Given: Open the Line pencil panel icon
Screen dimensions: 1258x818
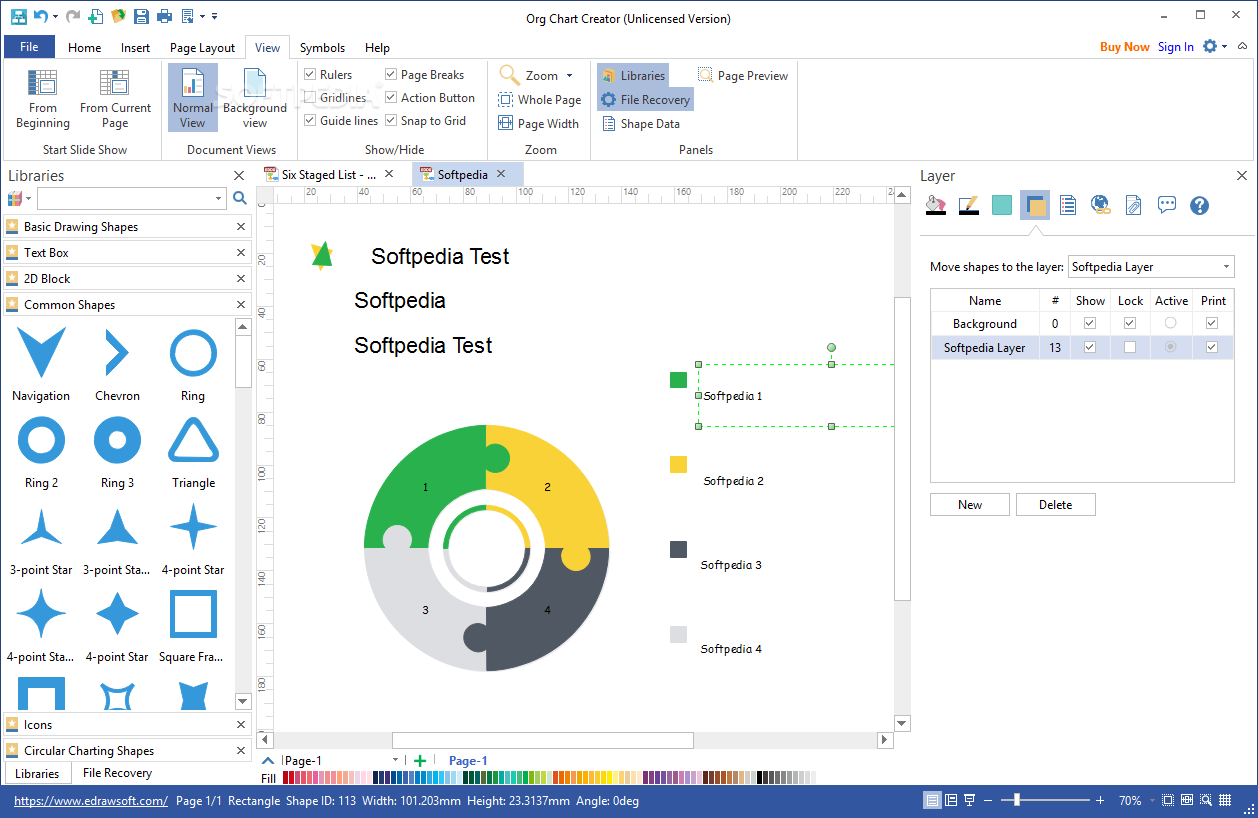Looking at the screenshot, I should coord(968,205).
